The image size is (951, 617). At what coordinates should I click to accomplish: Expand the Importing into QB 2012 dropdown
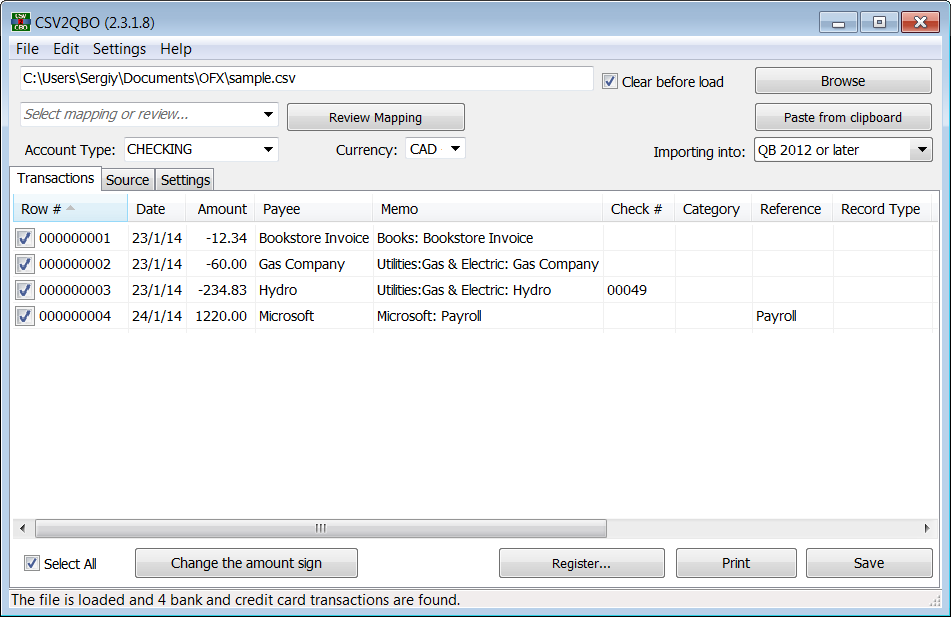[x=843, y=150]
